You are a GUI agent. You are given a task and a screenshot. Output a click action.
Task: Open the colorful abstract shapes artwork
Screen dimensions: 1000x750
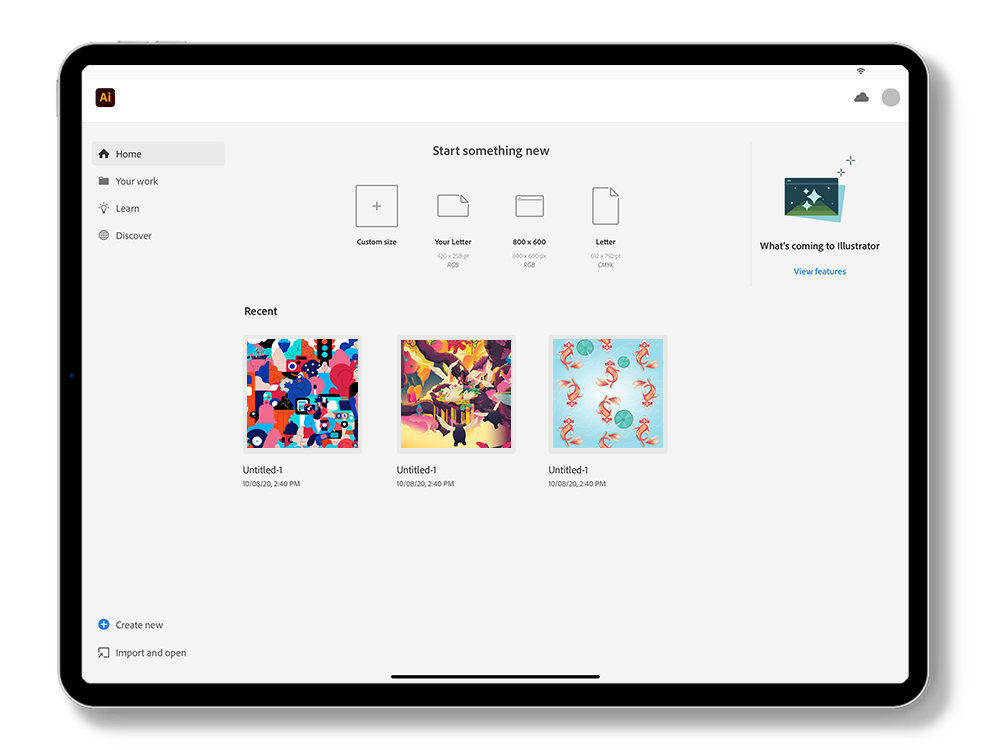click(x=302, y=394)
